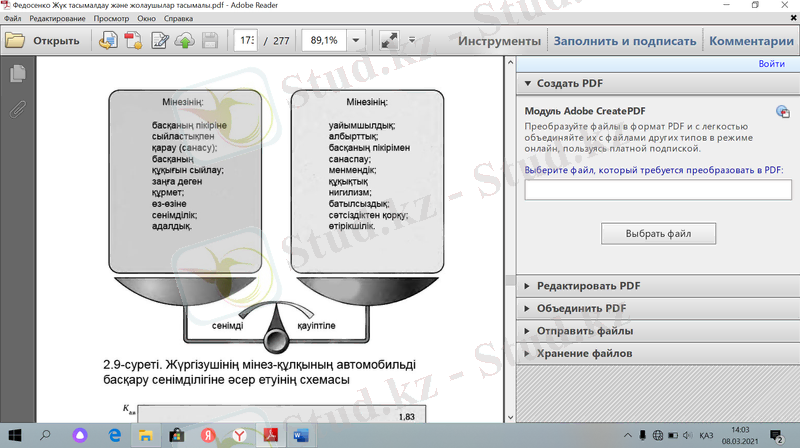Expand the Хранение файлов section

584,354
